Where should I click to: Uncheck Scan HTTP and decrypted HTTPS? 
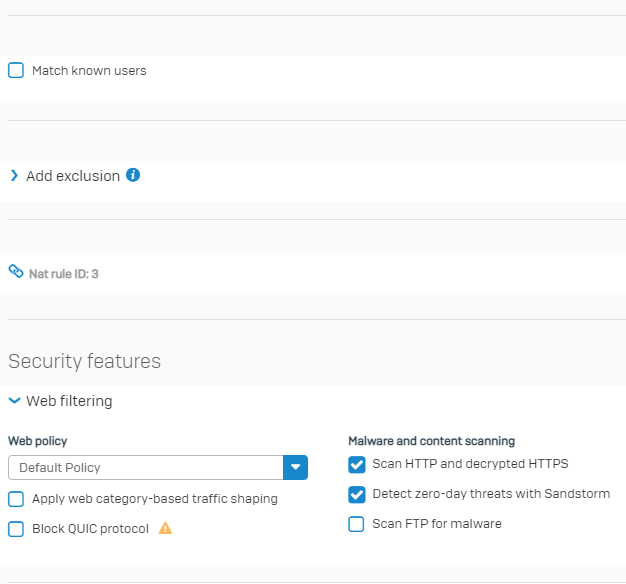click(357, 465)
